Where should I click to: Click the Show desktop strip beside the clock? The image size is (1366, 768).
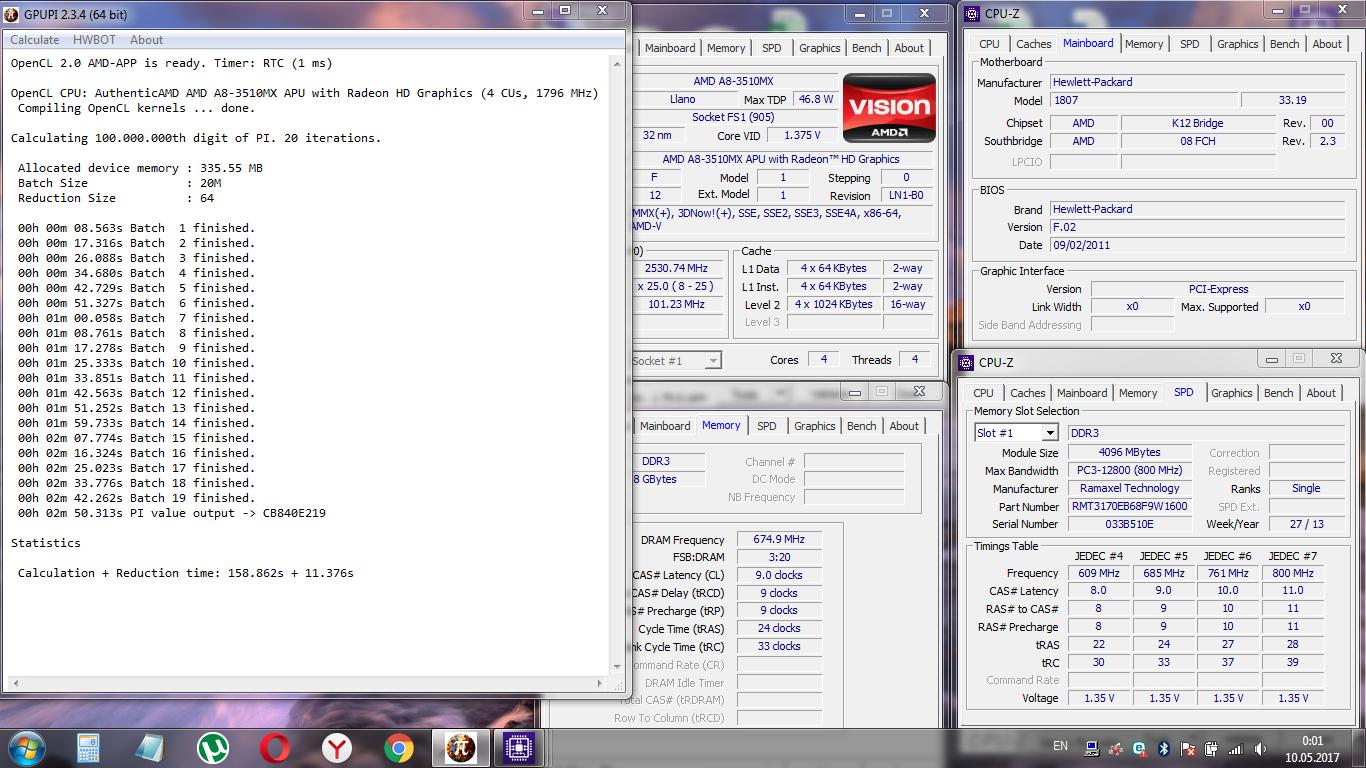[1360, 748]
